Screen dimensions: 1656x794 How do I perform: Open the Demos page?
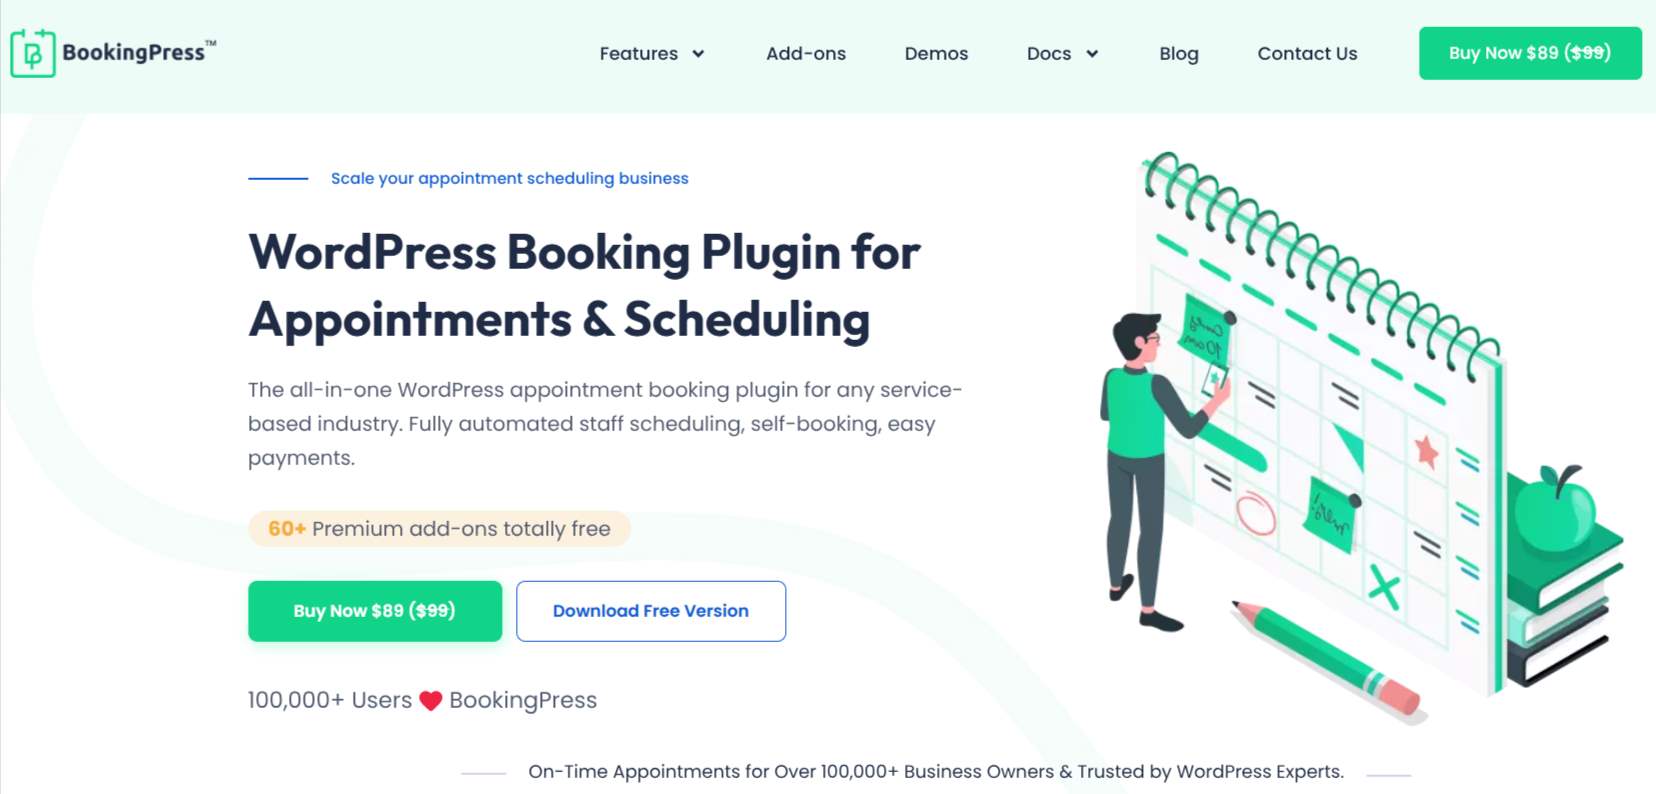click(x=936, y=54)
